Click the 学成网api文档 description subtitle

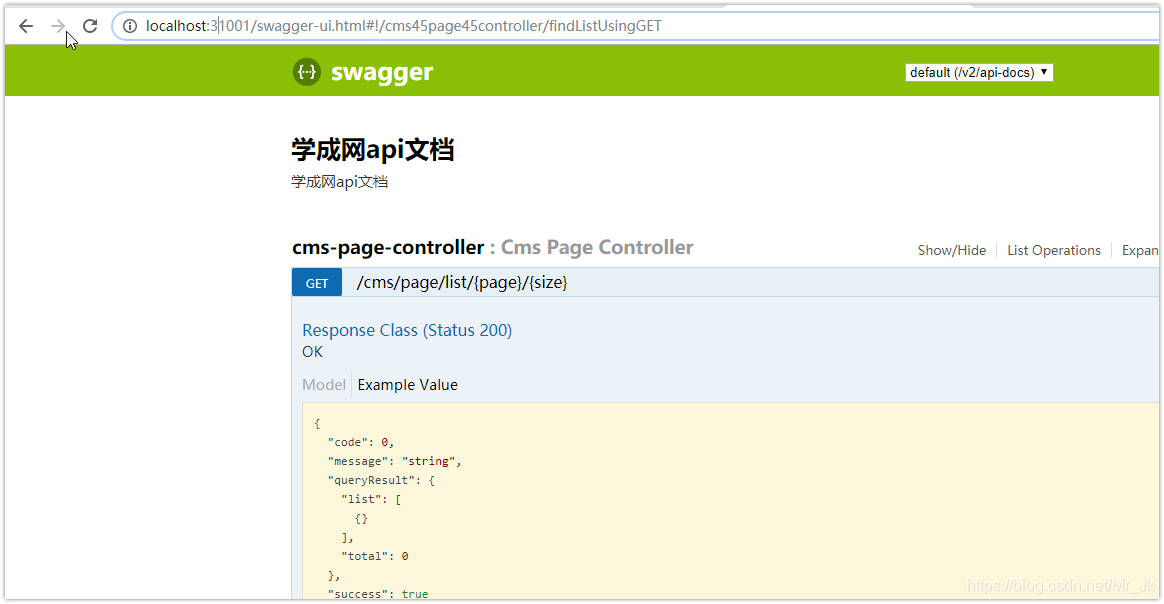pyautogui.click(x=339, y=182)
